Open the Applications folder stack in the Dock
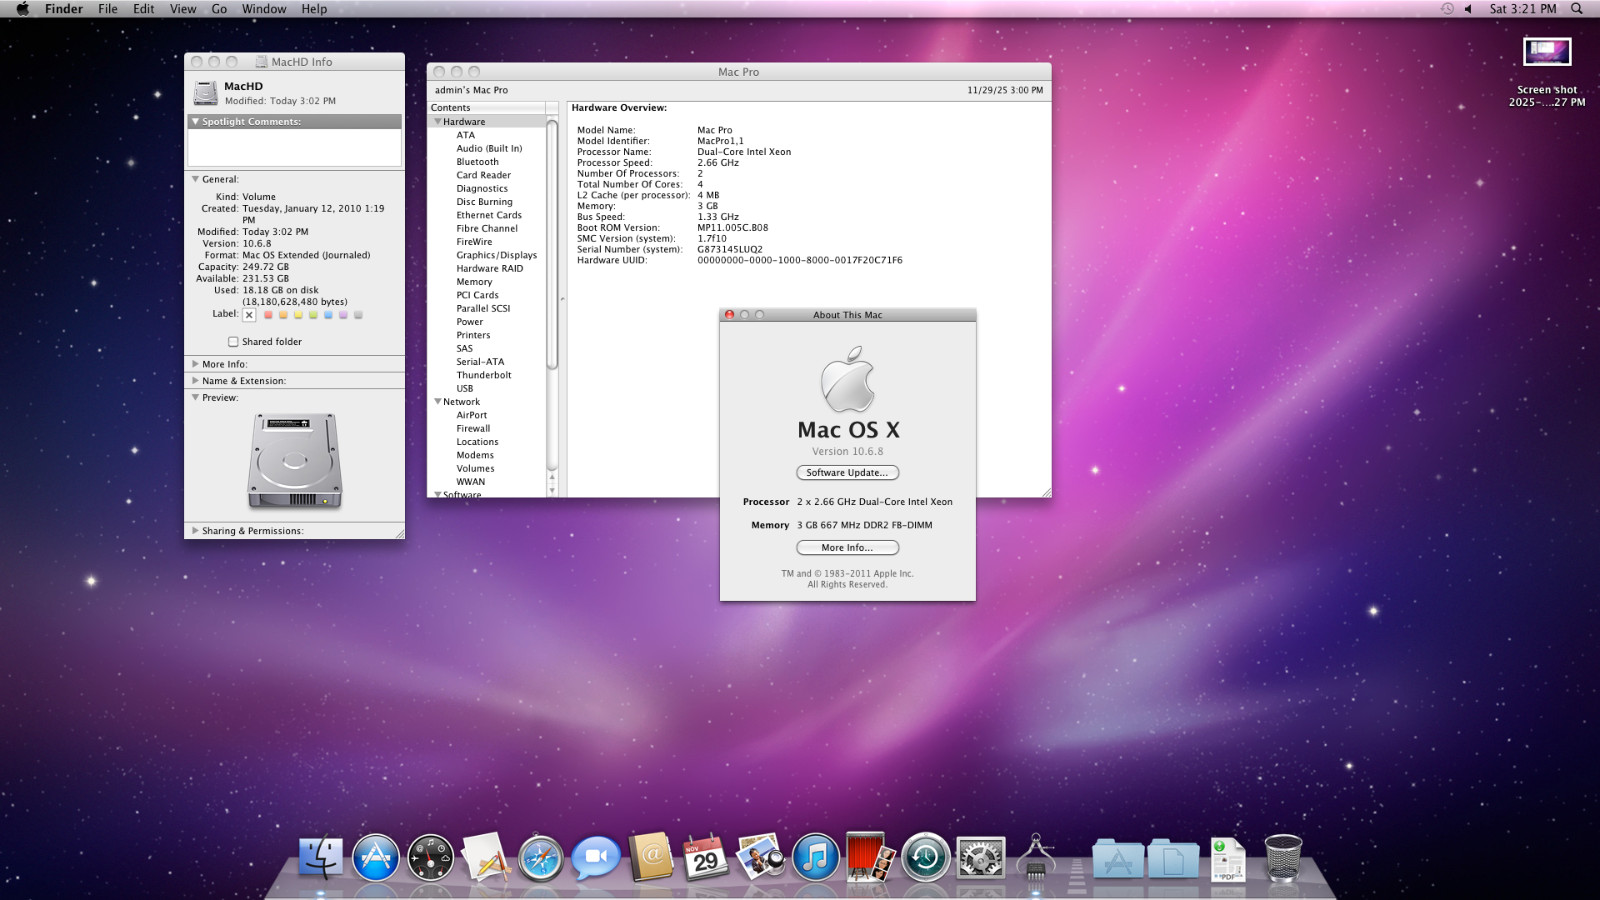Screen dimensions: 1600x900 [1118, 858]
